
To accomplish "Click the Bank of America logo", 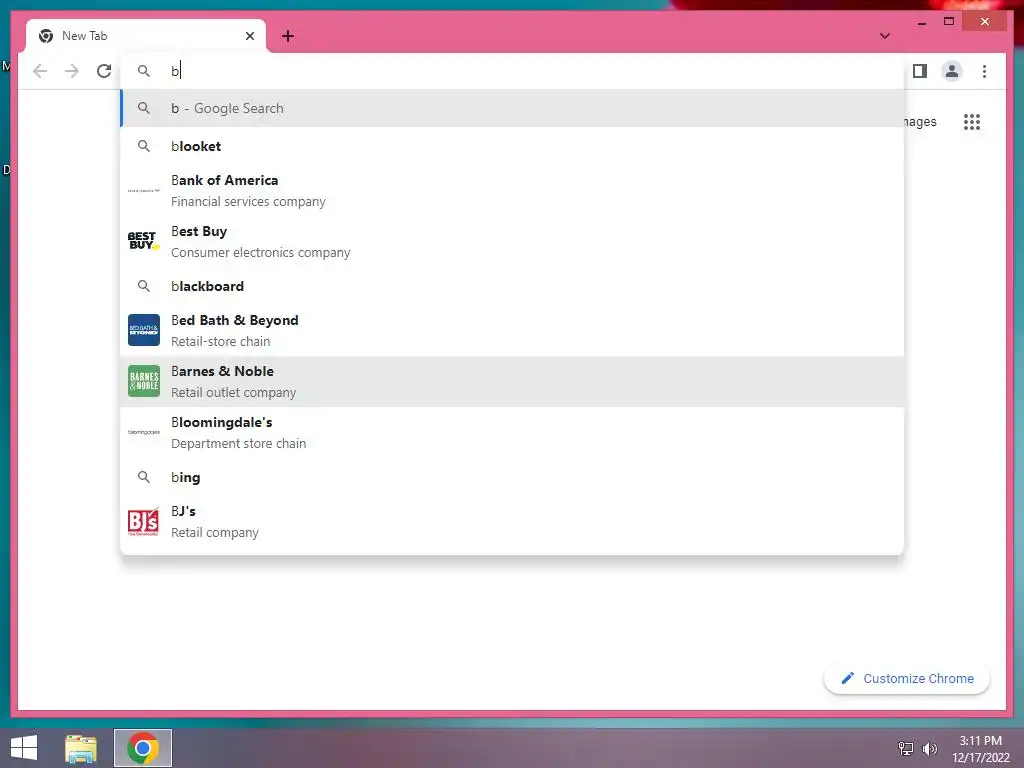I will coord(144,191).
